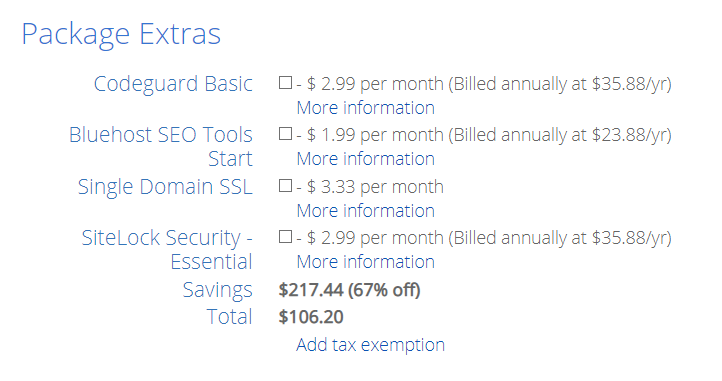This screenshot has height=381, width=722.
Task: Tick the Bluehost SEO Tools Start checkbox
Action: [285, 134]
